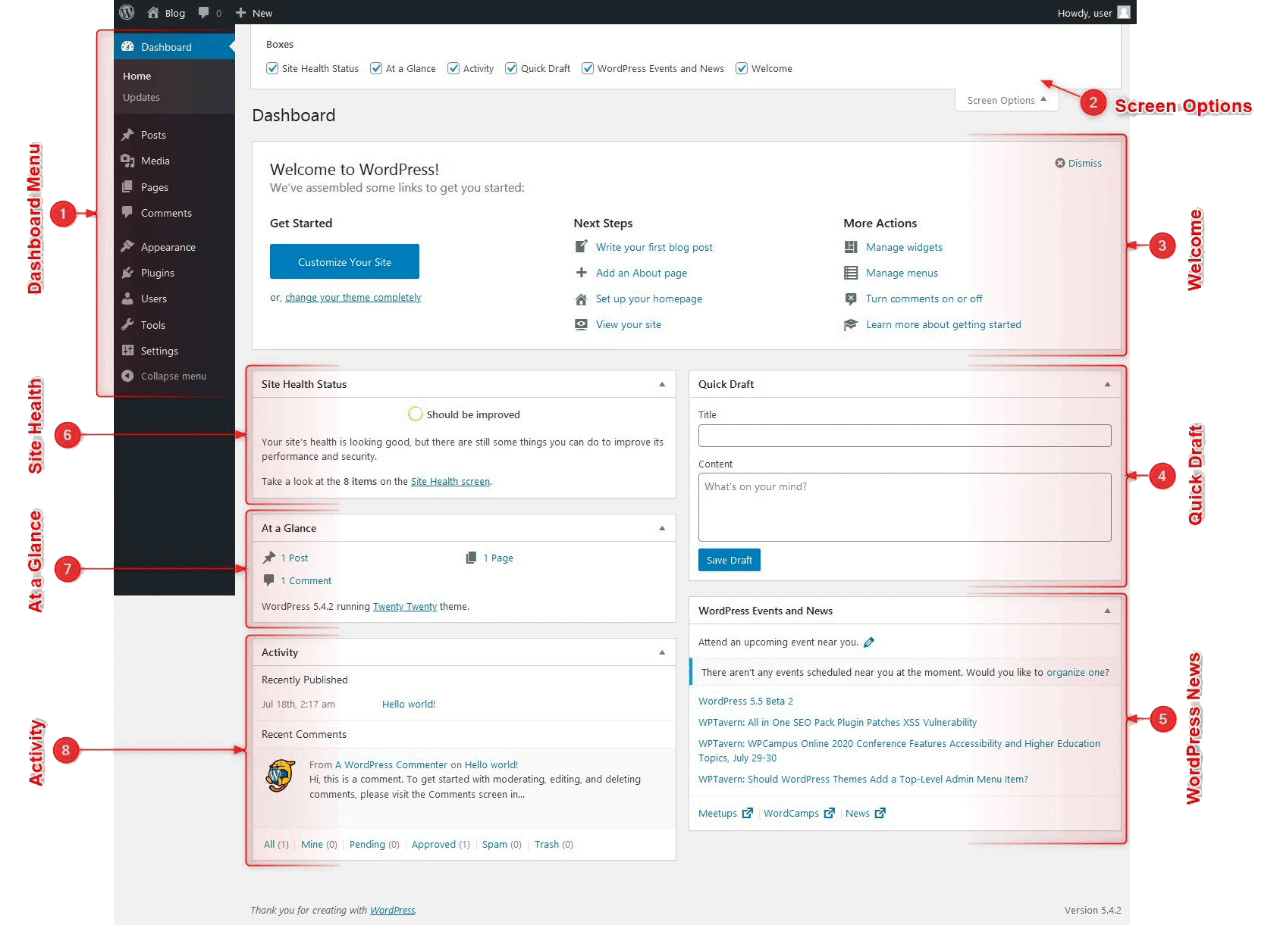Open the Posts menu label
The width and height of the screenshot is (1280, 925).
click(154, 135)
